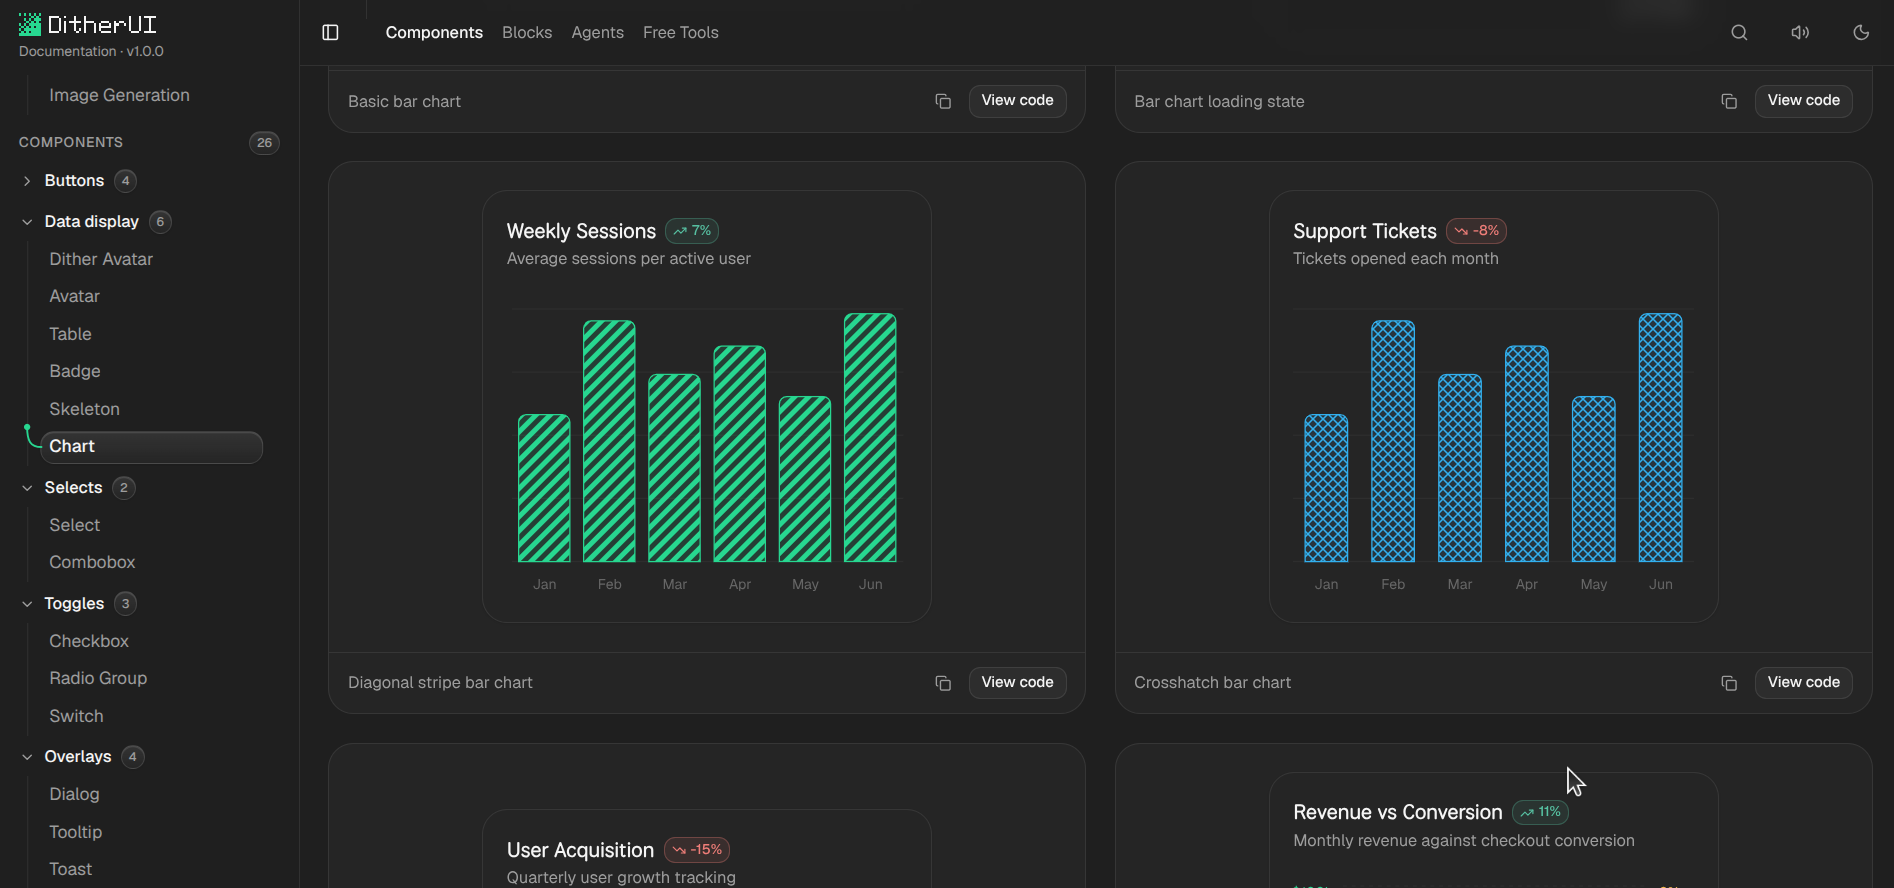Click the Jun bar in Weekly Sessions

(x=870, y=438)
